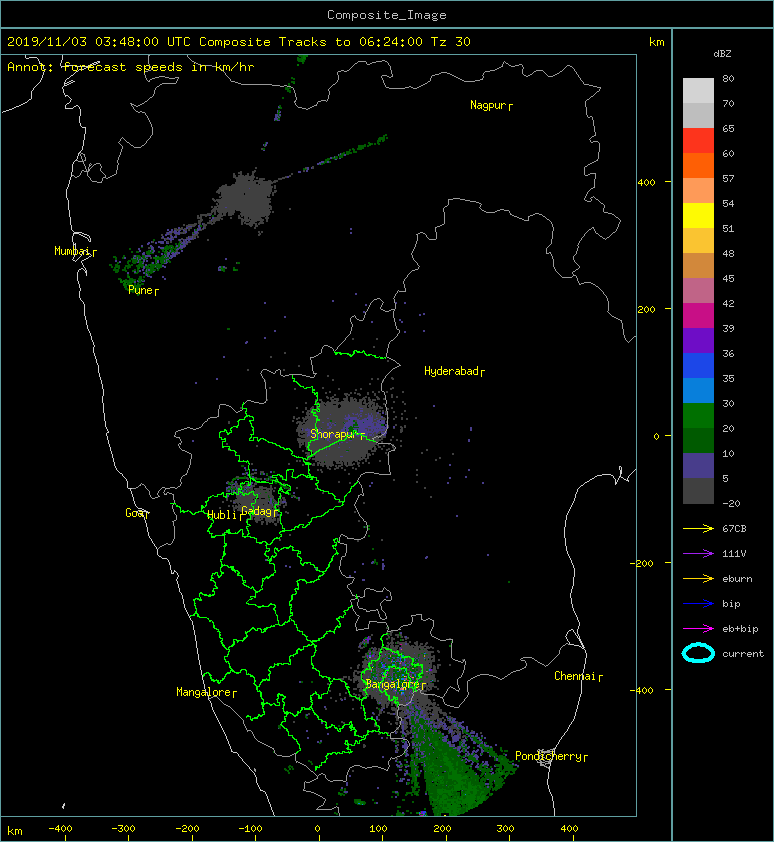
Task: Click the blue bip arrow legend icon
Action: pyautogui.click(x=698, y=604)
